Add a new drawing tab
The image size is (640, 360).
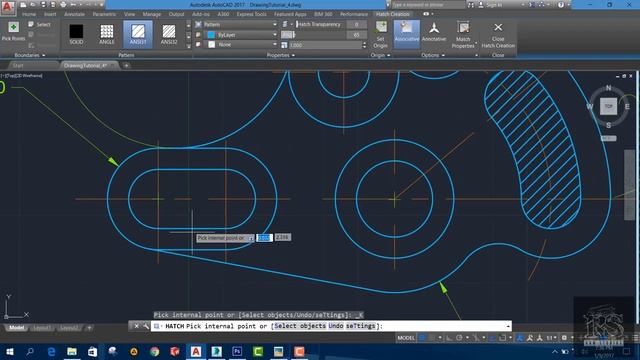[126, 65]
